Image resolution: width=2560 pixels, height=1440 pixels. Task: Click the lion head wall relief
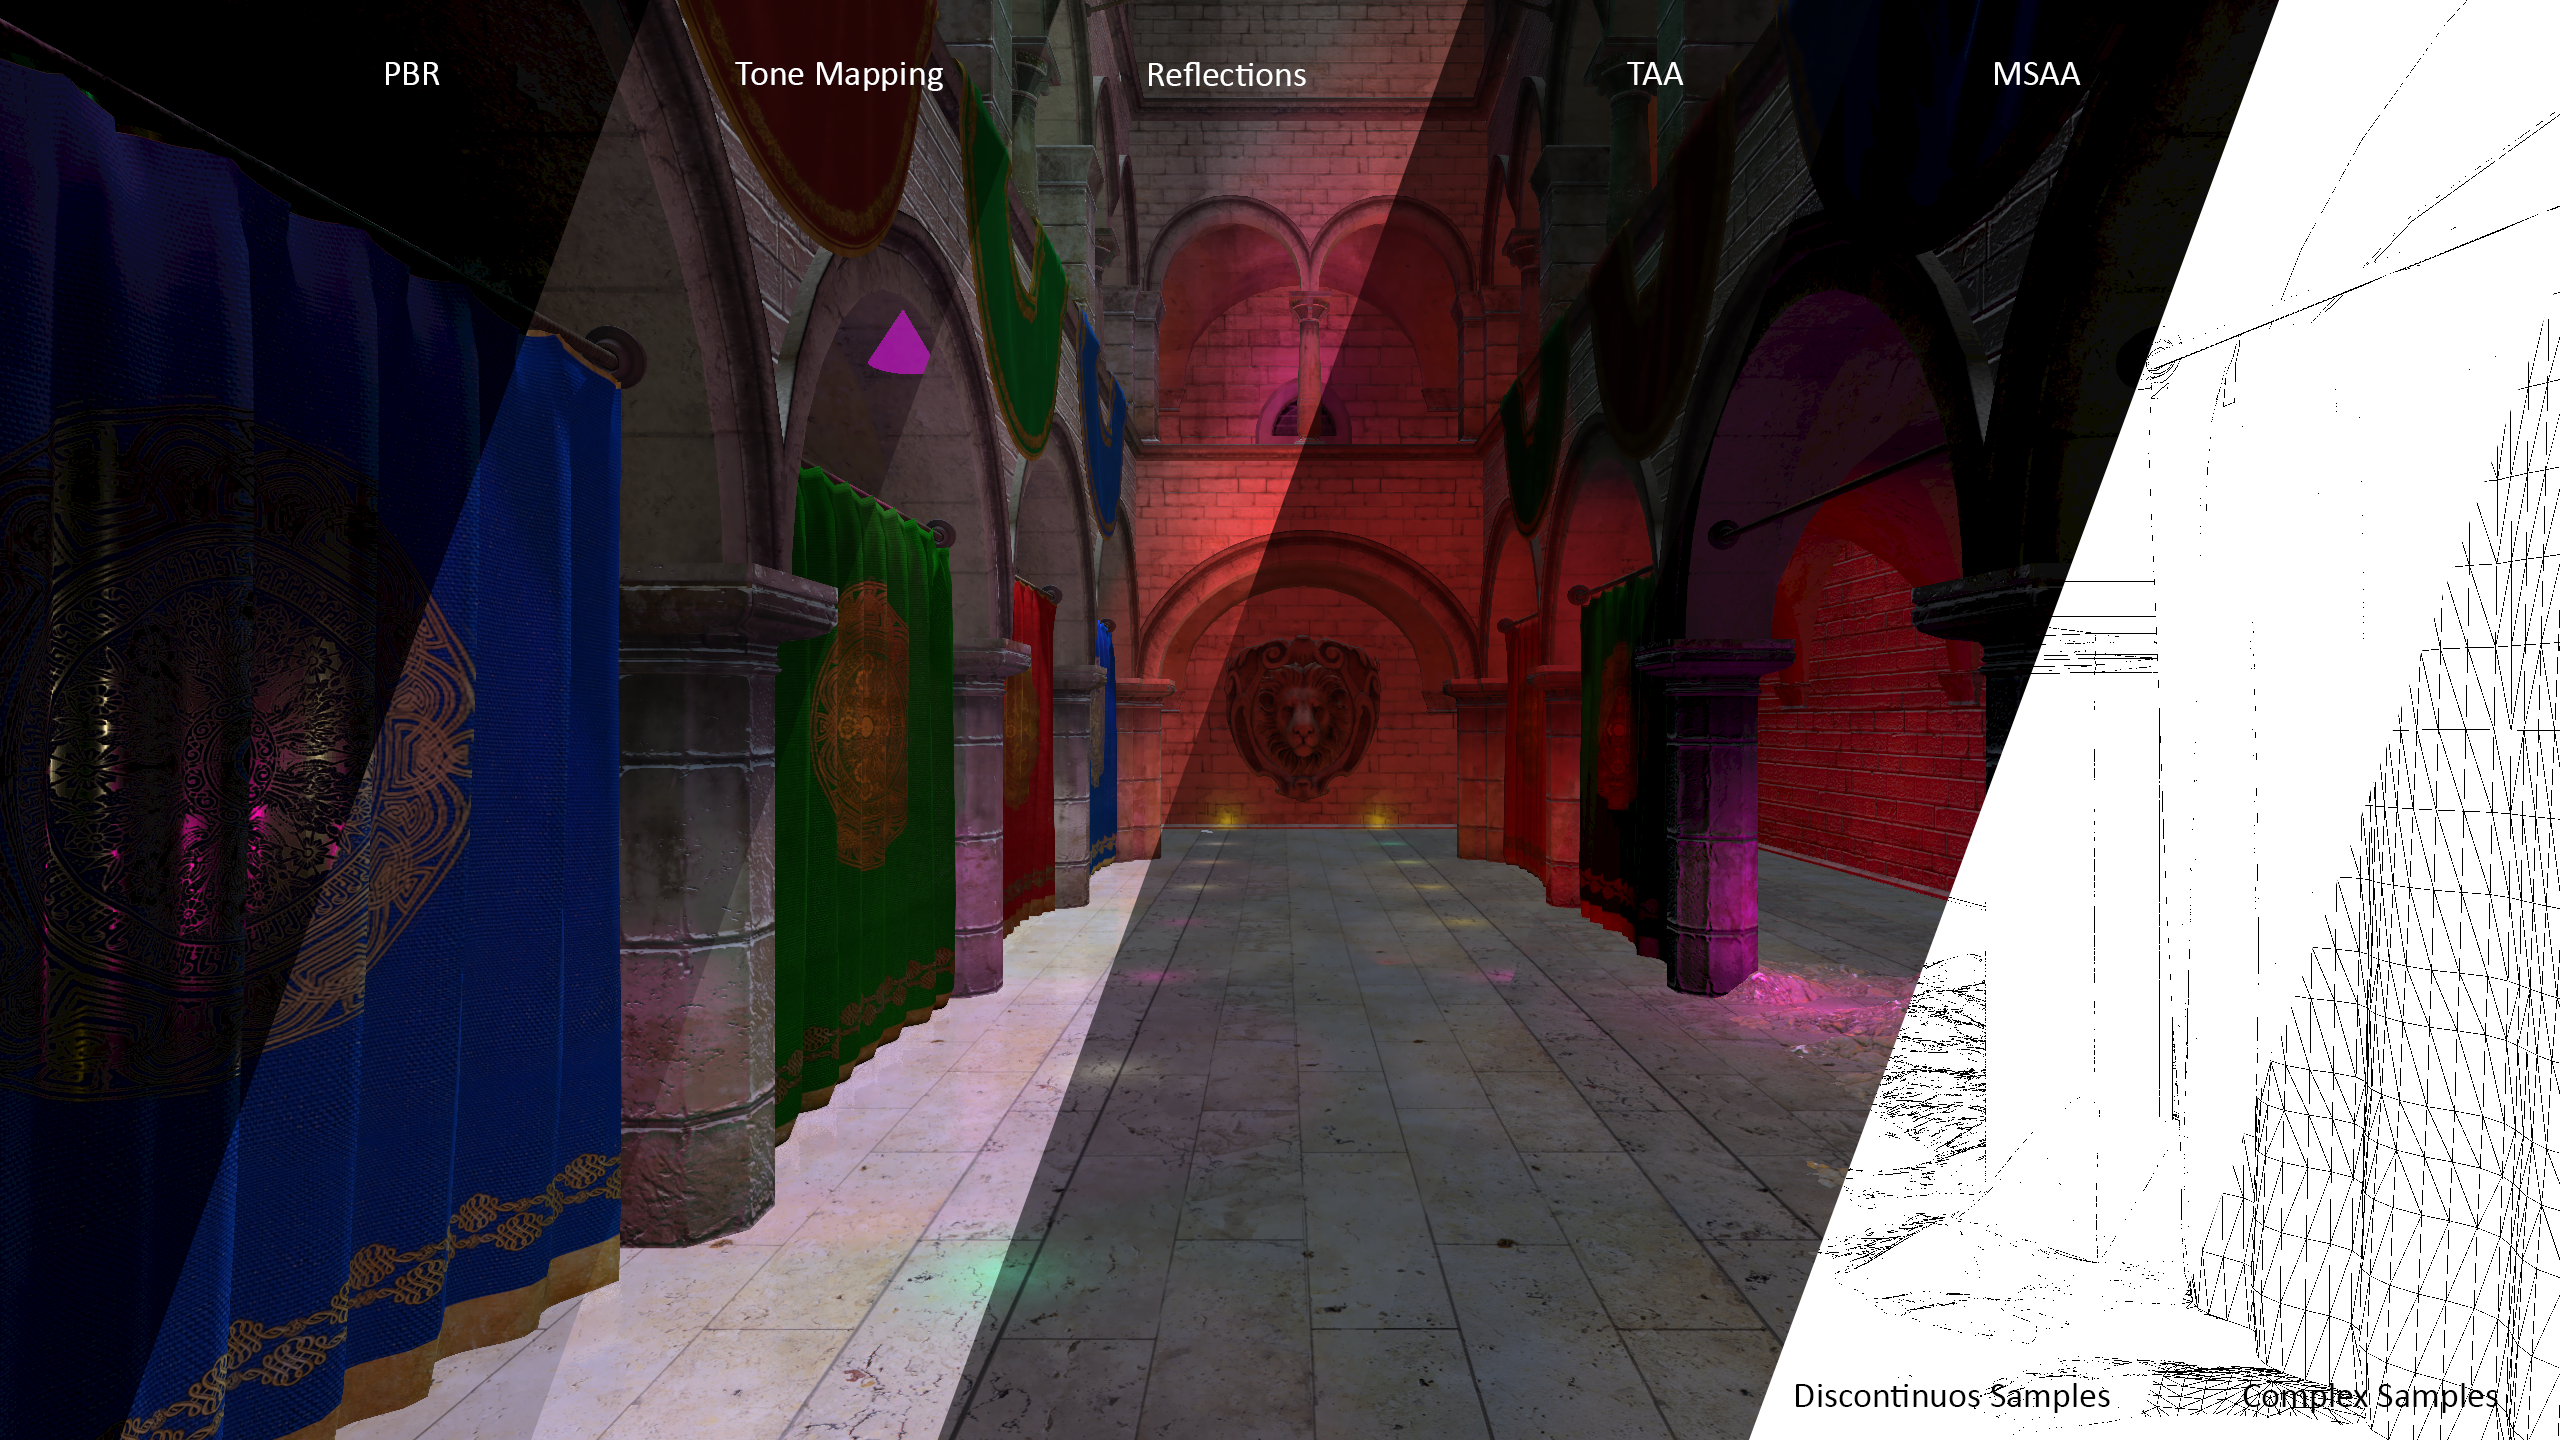pyautogui.click(x=1302, y=718)
